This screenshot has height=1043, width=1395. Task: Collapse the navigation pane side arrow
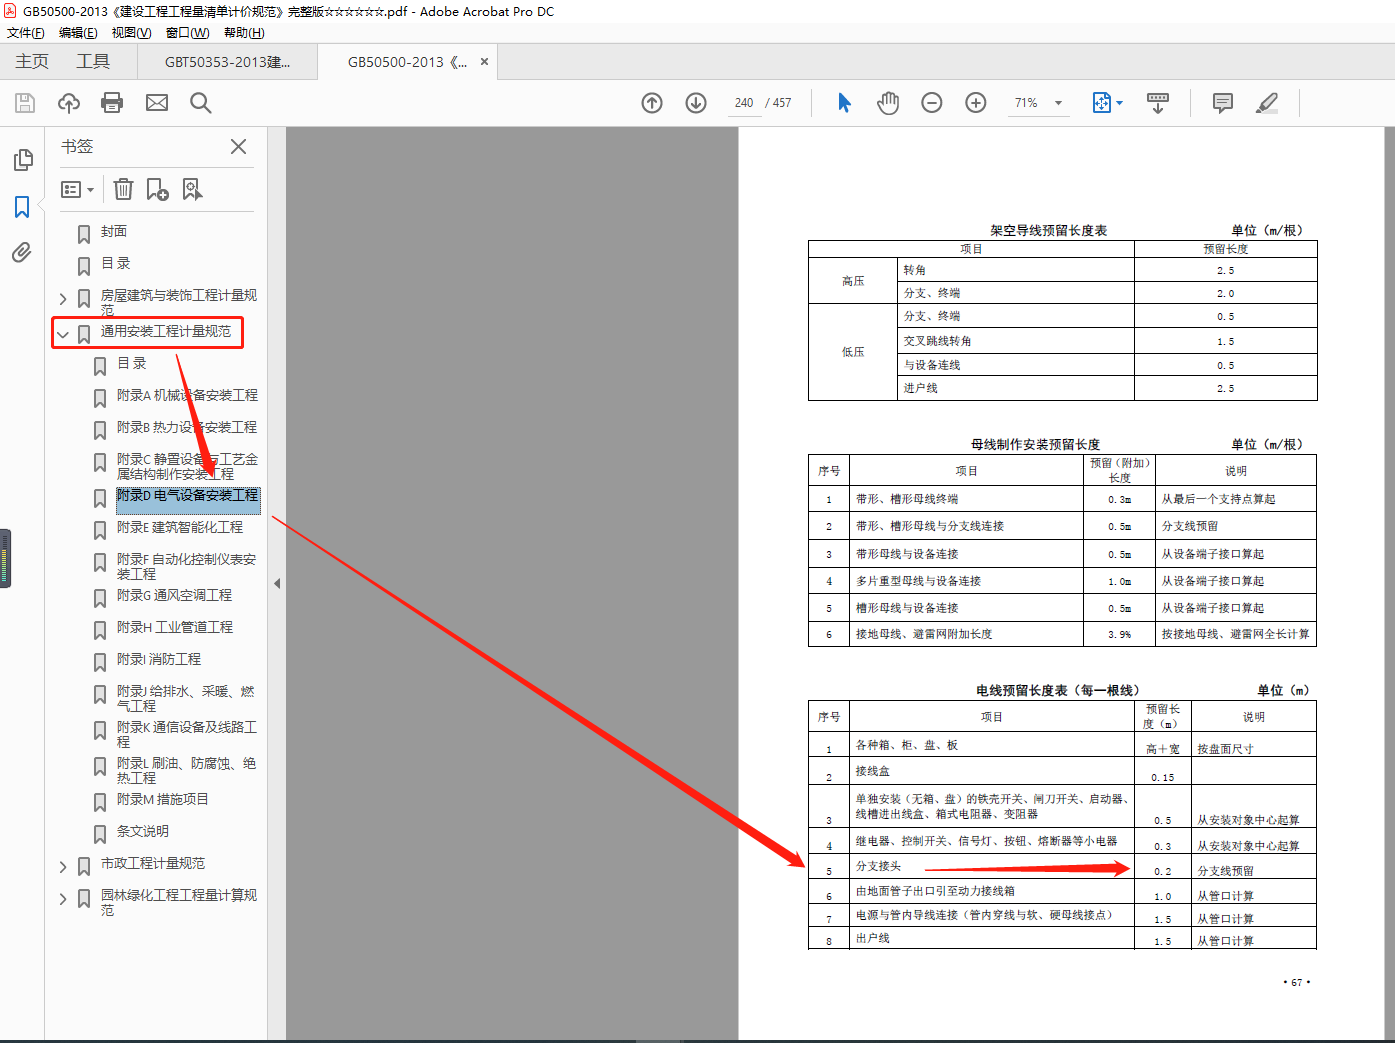pos(277,583)
